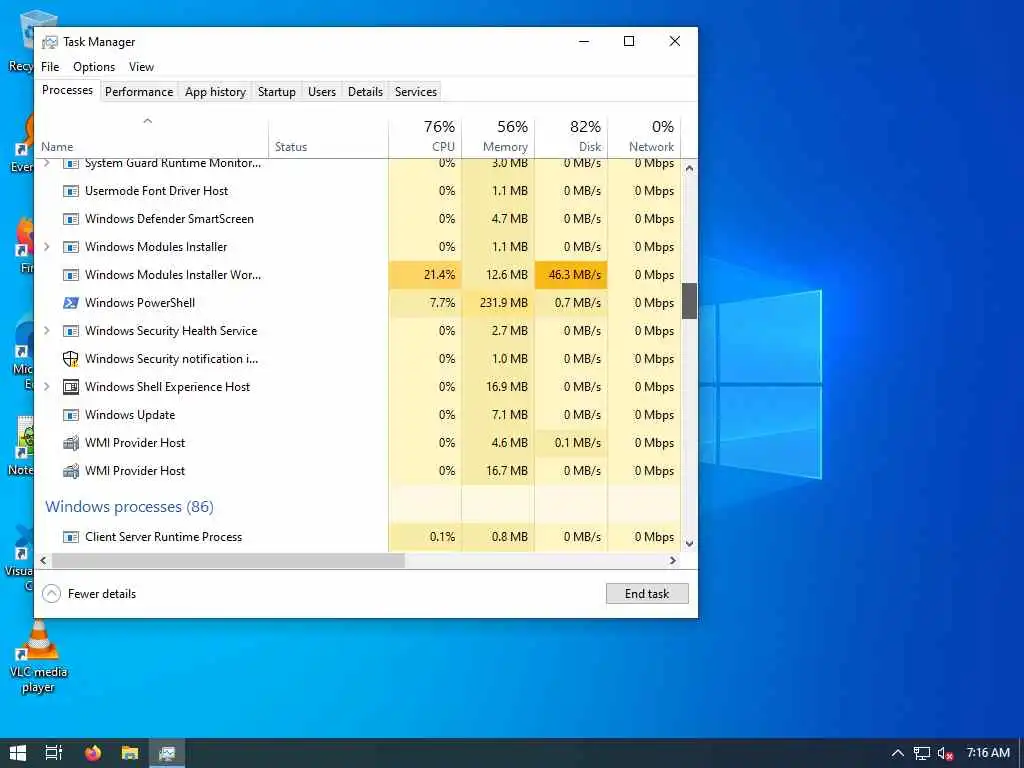Switch to the Details tab
Image resolution: width=1024 pixels, height=768 pixels.
[365, 92]
